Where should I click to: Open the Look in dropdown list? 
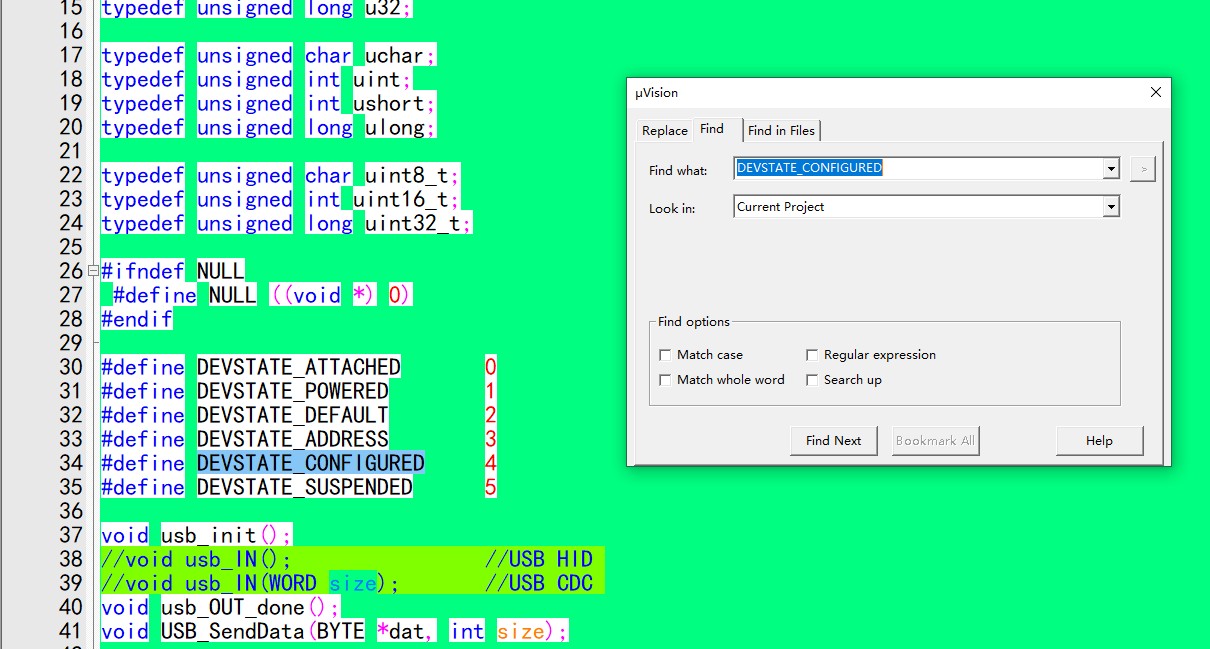click(1110, 207)
